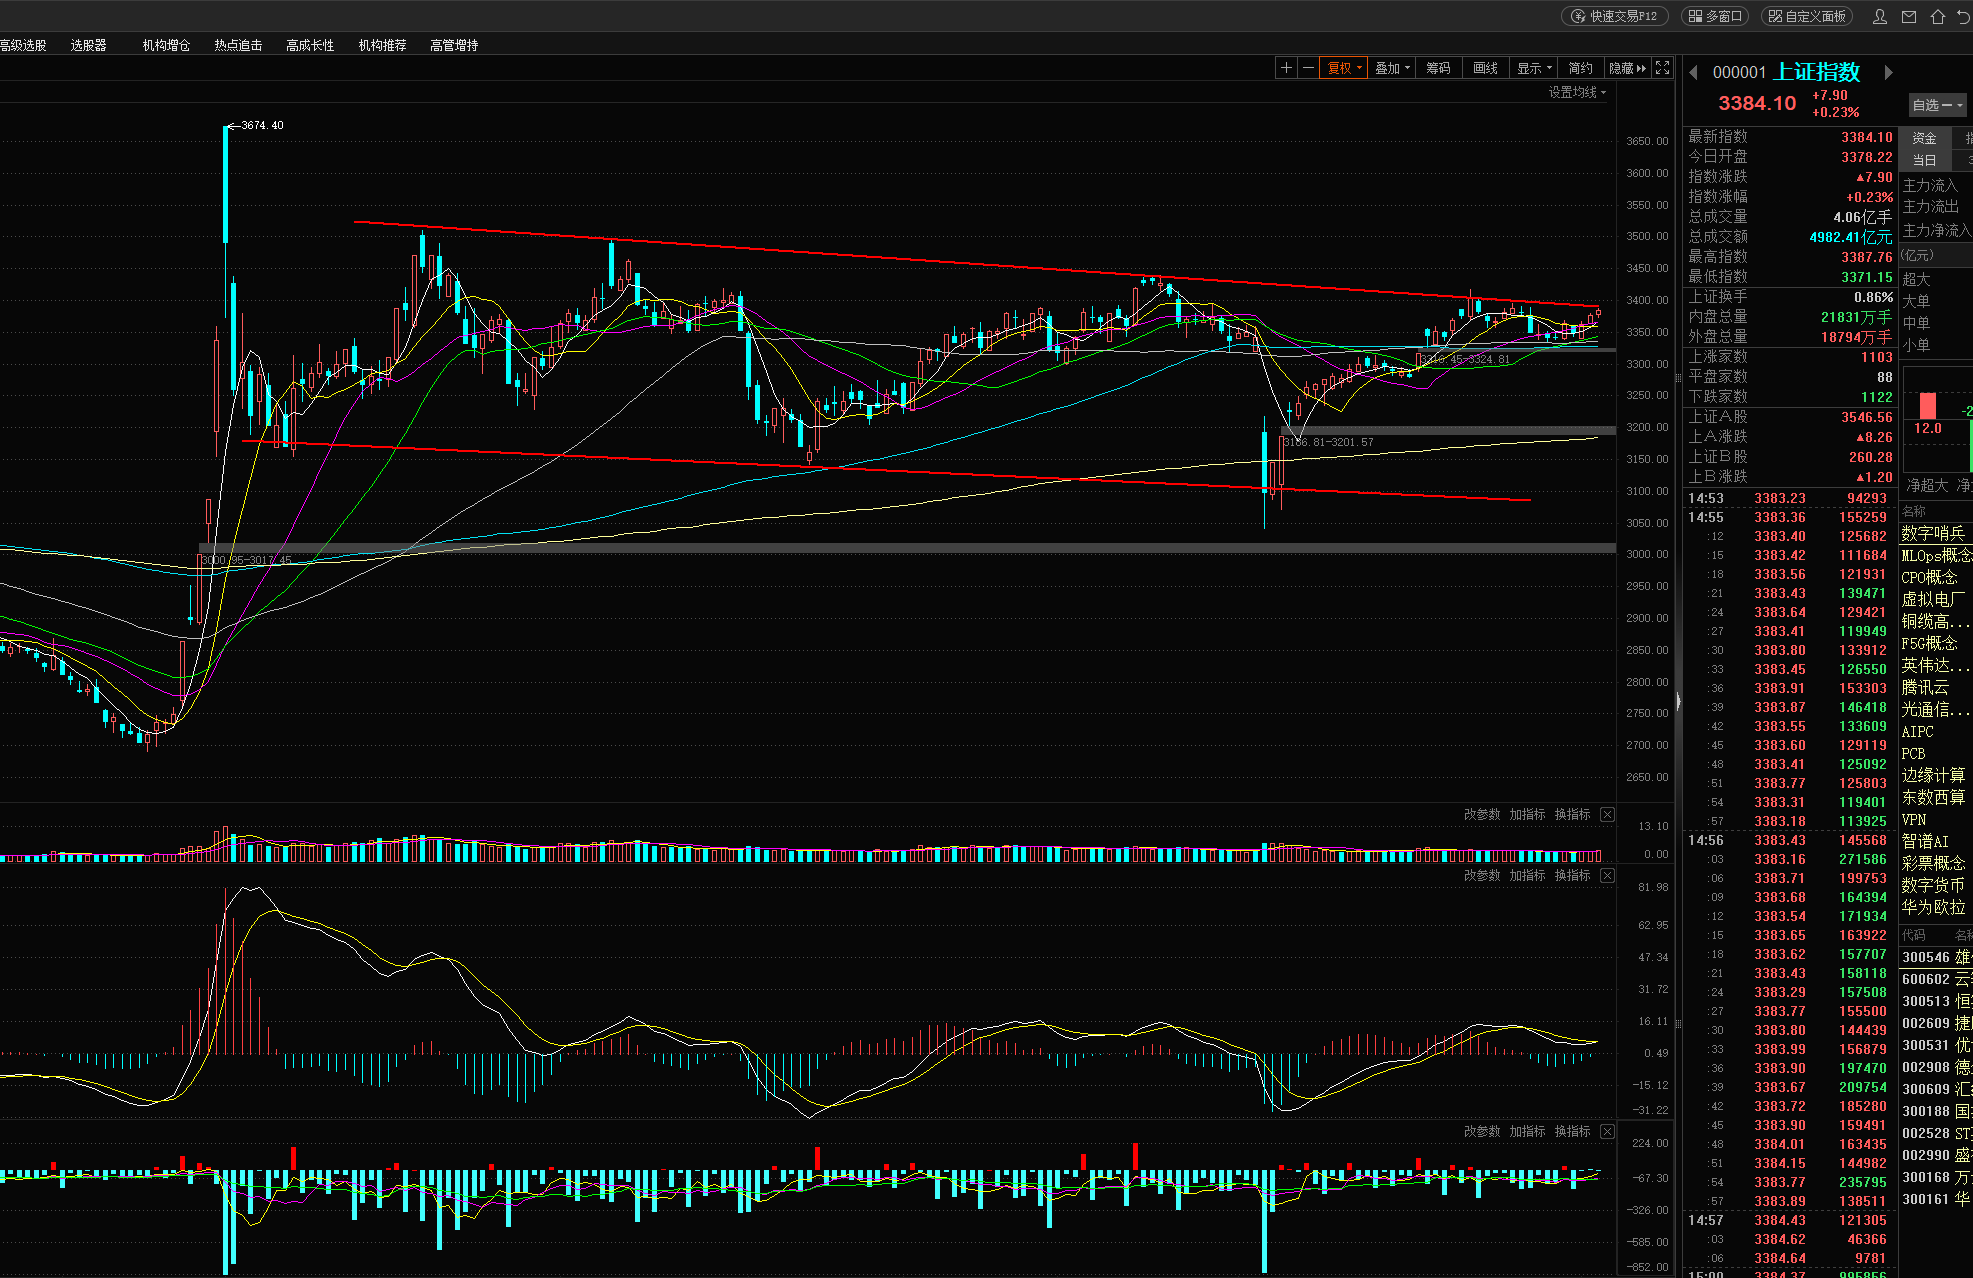Open 机构推荐 menu
Viewport: 1973px width, 1278px height.
point(382,45)
